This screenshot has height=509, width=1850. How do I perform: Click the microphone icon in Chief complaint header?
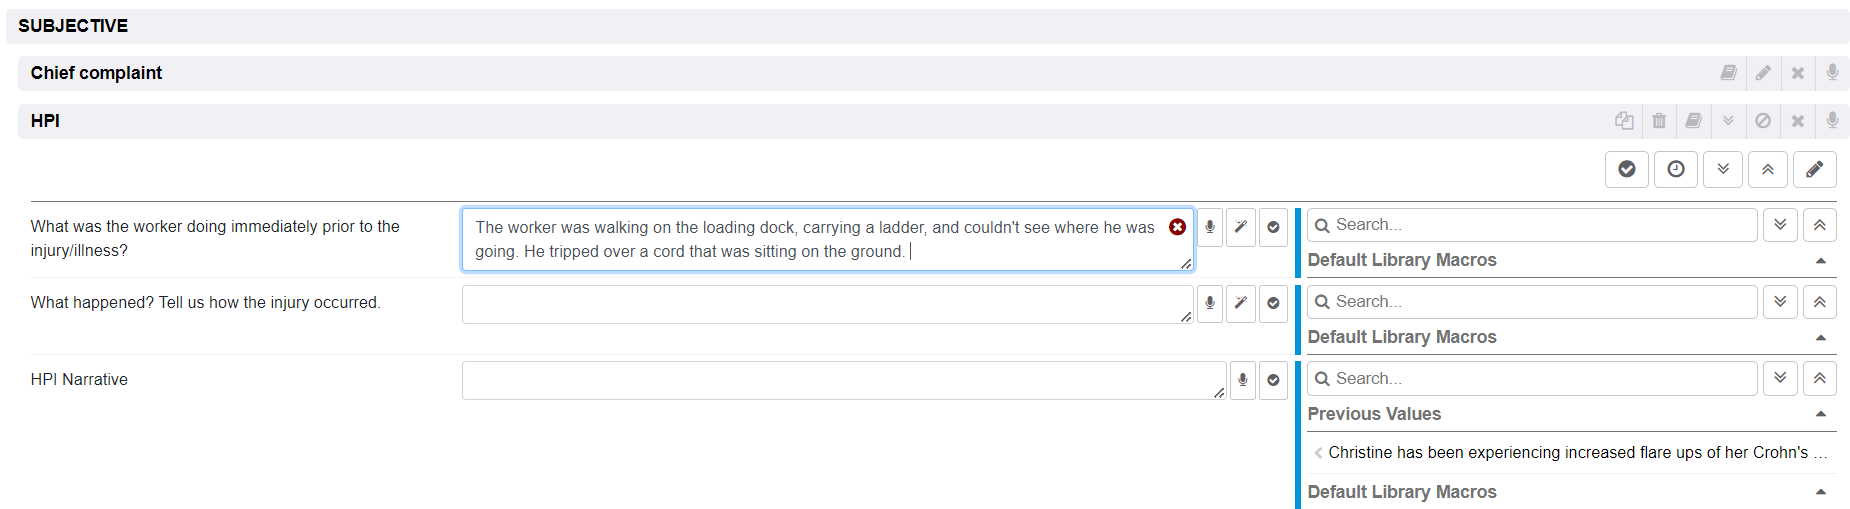[1832, 73]
